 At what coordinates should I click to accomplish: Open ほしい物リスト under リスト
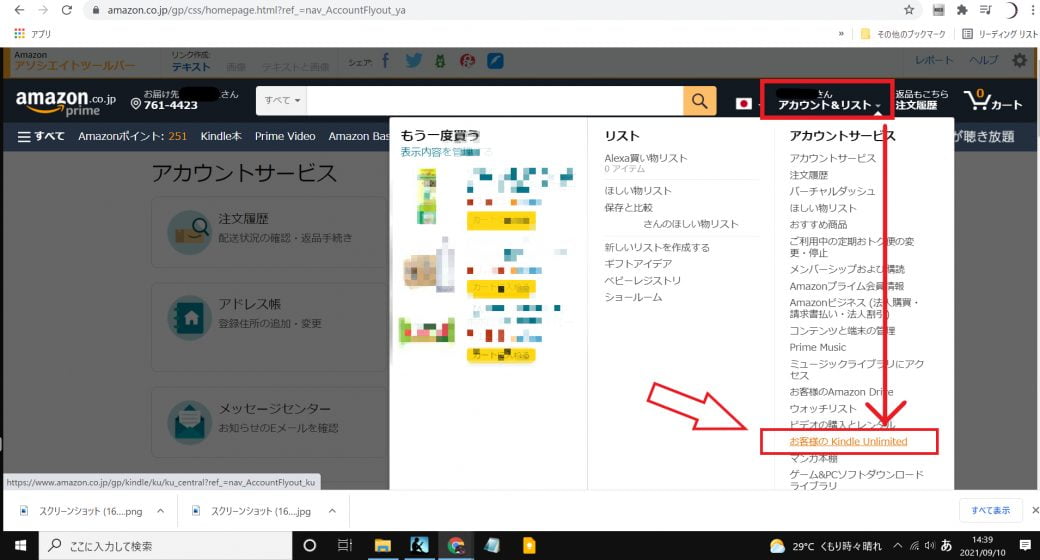pos(637,191)
